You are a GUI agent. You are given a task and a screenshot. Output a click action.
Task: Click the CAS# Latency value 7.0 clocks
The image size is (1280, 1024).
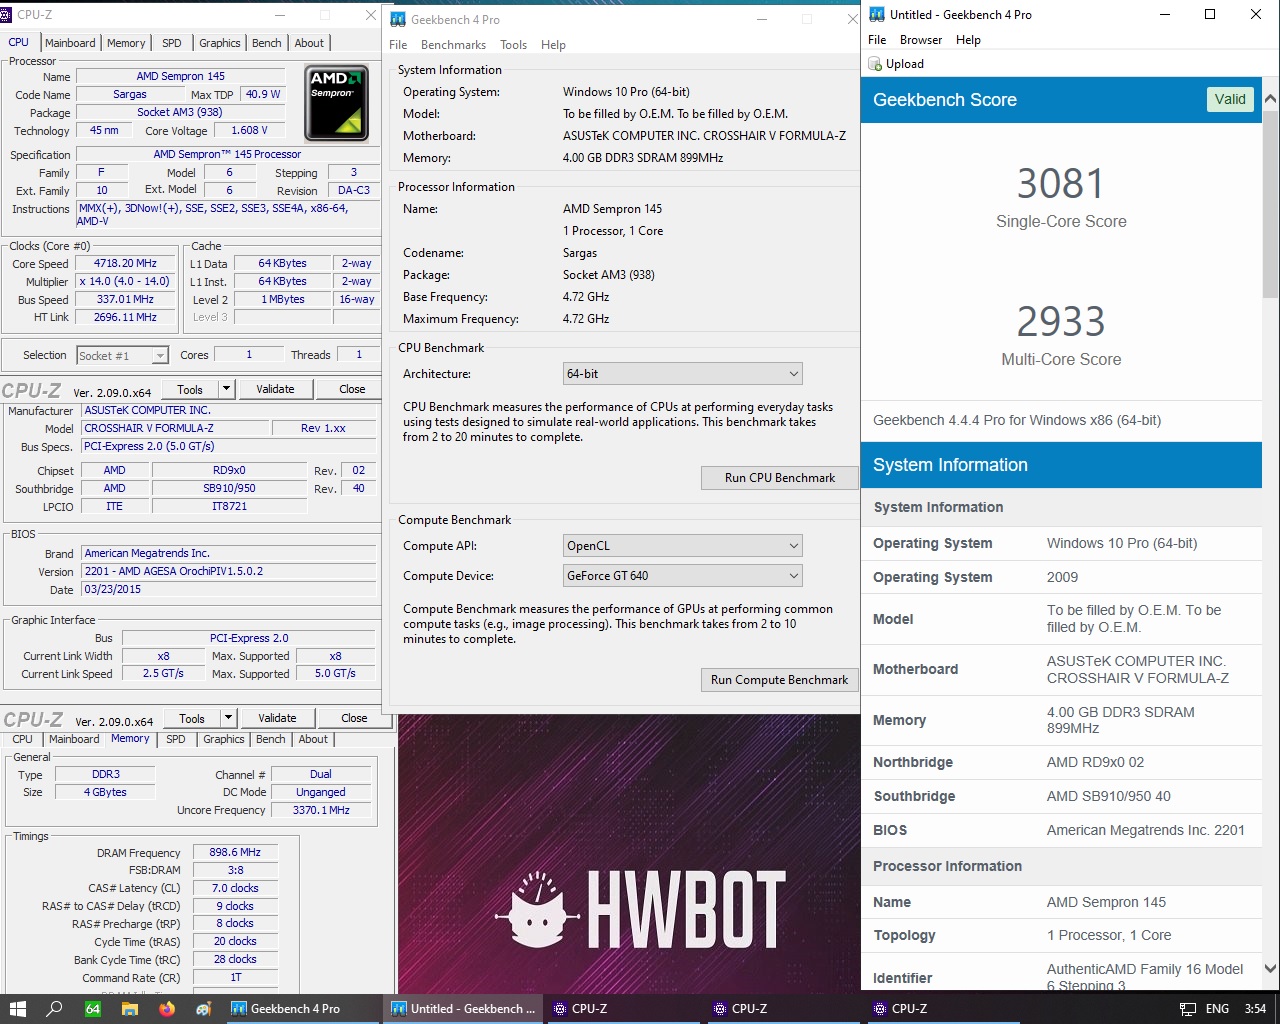tap(235, 888)
